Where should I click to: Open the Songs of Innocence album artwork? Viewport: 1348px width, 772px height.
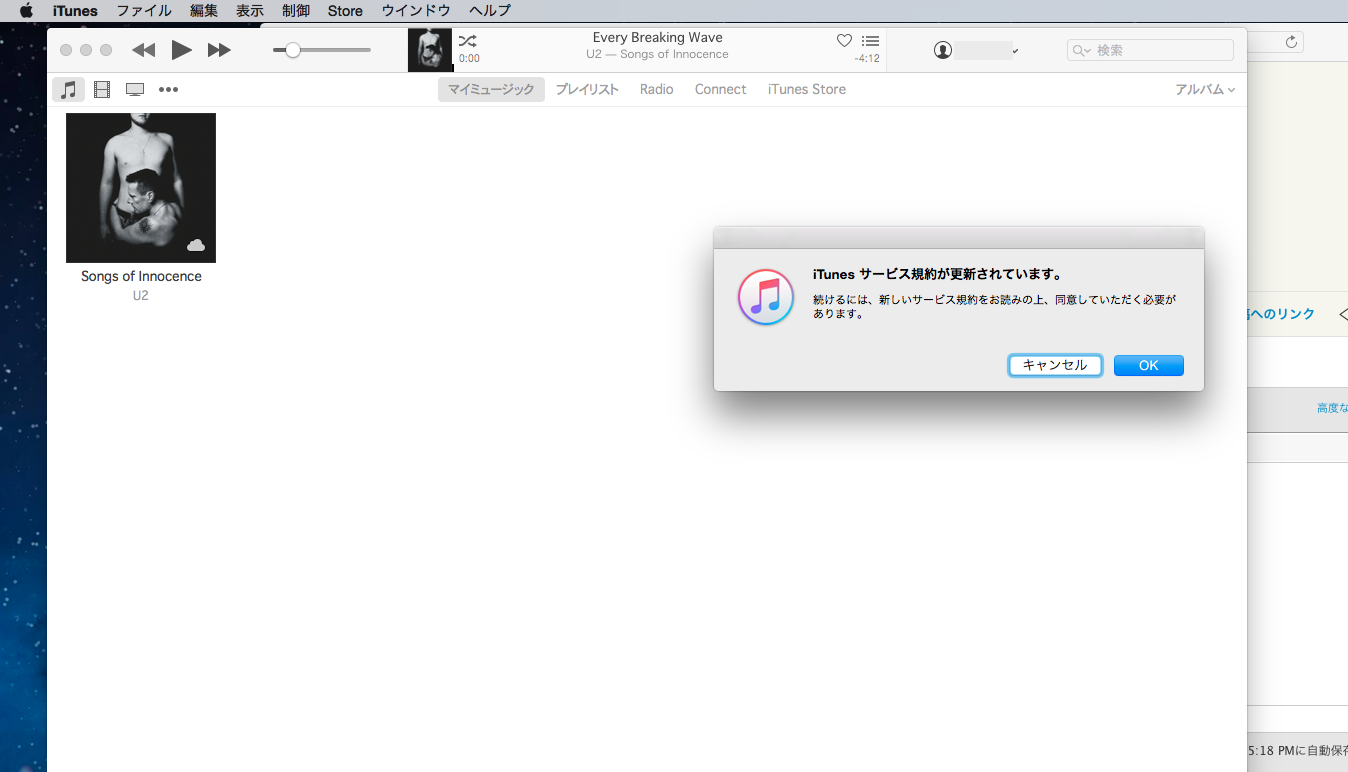pyautogui.click(x=141, y=188)
